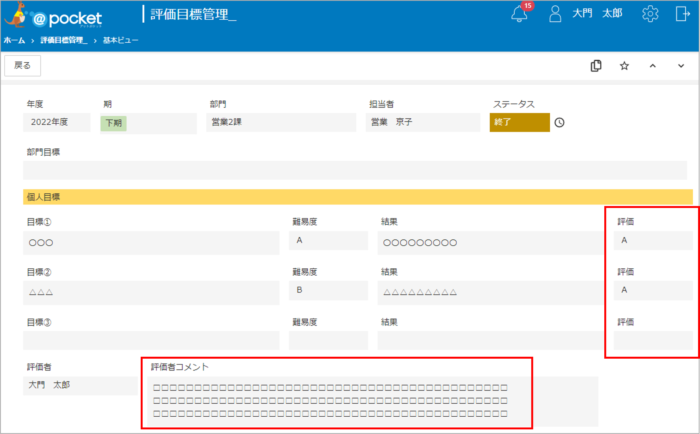
Task: Click the notification count badge 15
Action: click(x=528, y=6)
